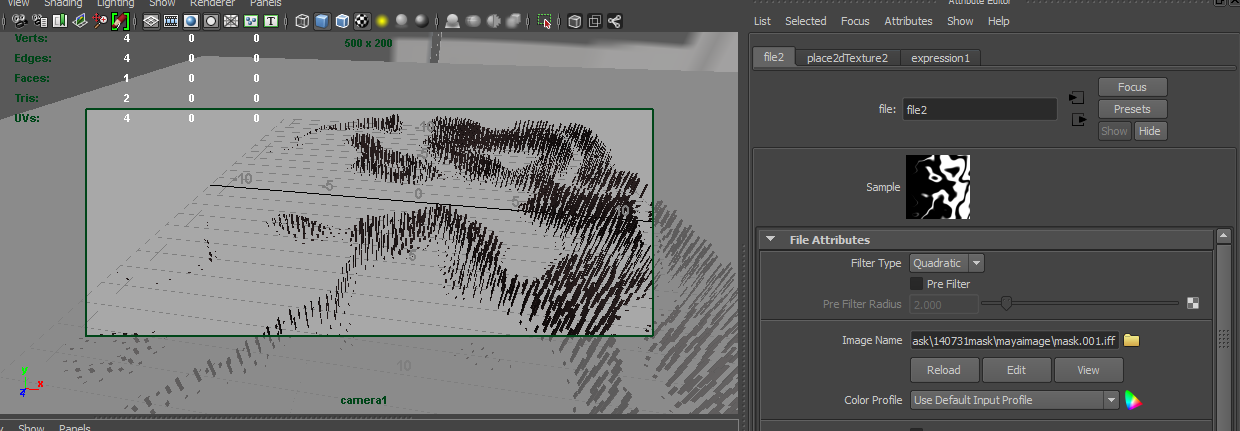Viewport: 1240px width, 431px height.
Task: Enable Wireframe shading cube icon
Action: click(302, 20)
